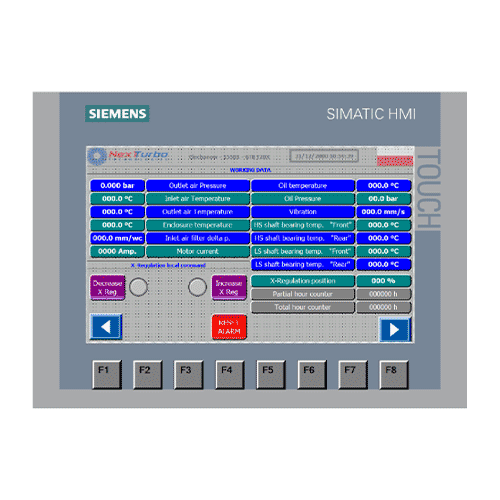The height and width of the screenshot is (500, 500).
Task: Click the Total hour counter value
Action: pyautogui.click(x=384, y=307)
